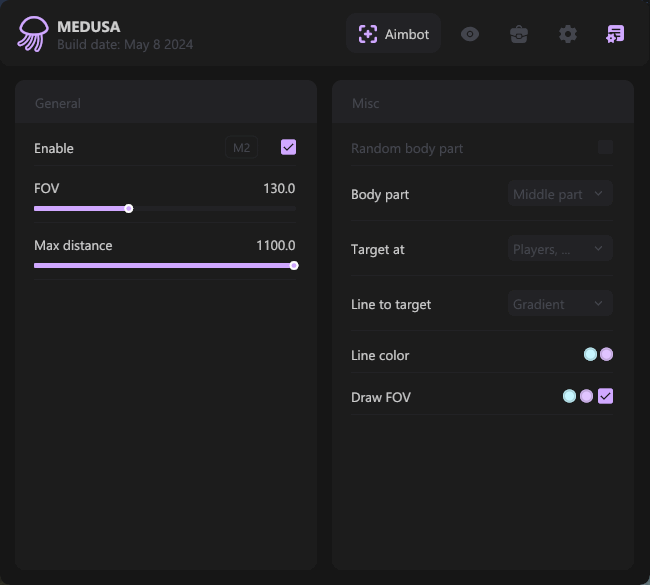Disable the Draw FOV checkbox
650x585 pixels.
coord(605,396)
